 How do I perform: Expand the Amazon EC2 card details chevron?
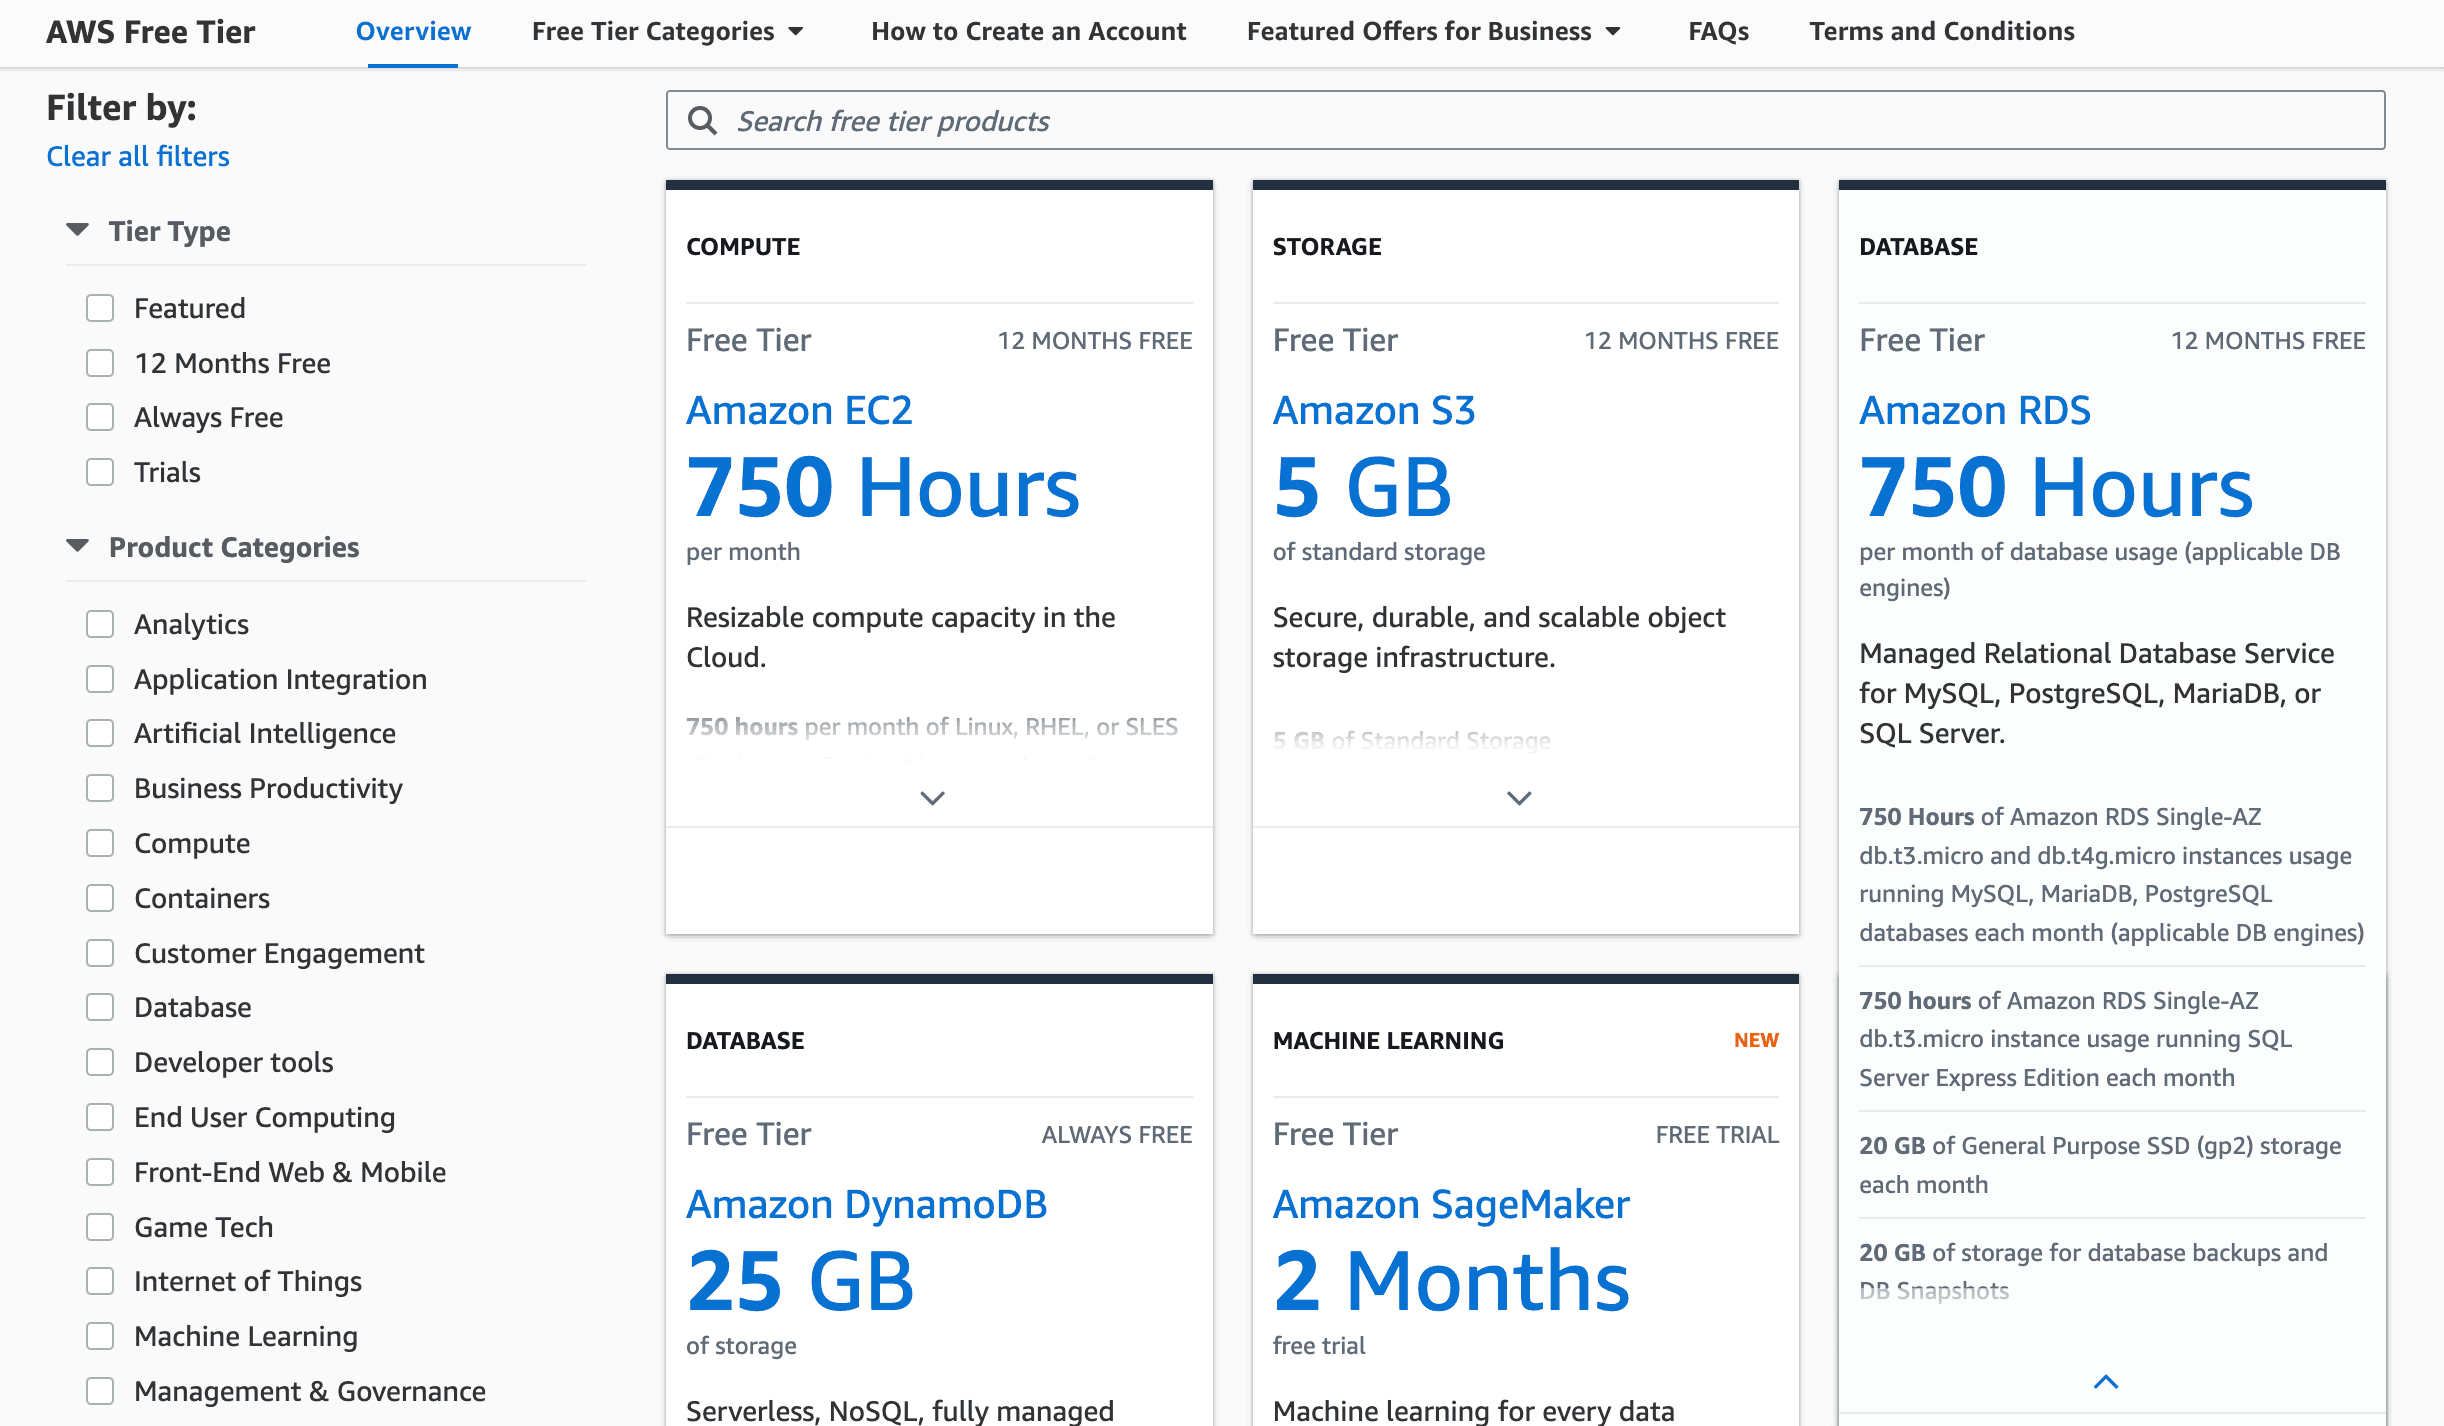point(932,798)
